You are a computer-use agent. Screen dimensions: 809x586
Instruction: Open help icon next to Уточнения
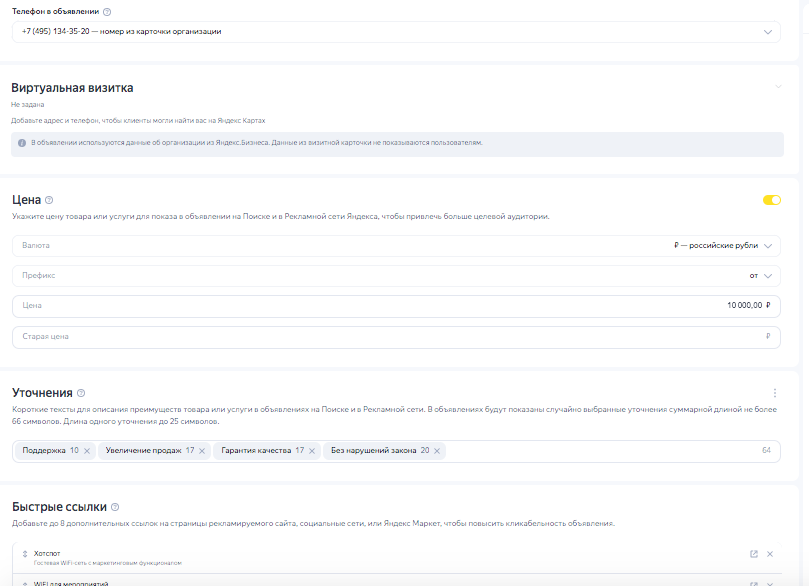tap(81, 393)
